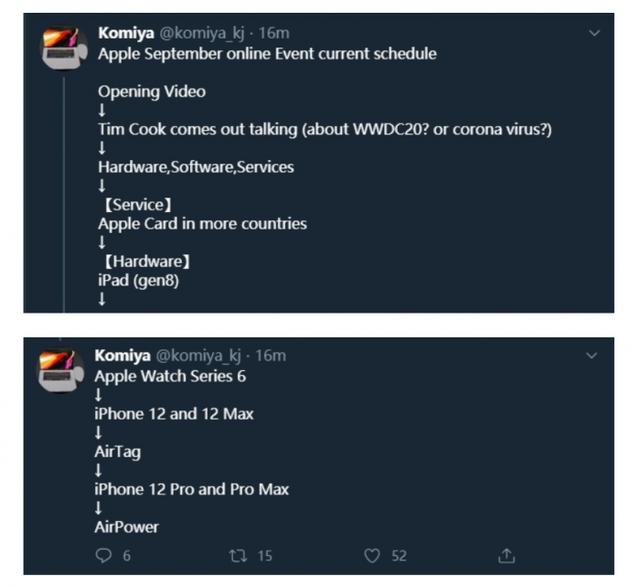The image size is (640, 587).
Task: Open Komiya display name on schedule tweet
Action: pyautogui.click(x=125, y=33)
